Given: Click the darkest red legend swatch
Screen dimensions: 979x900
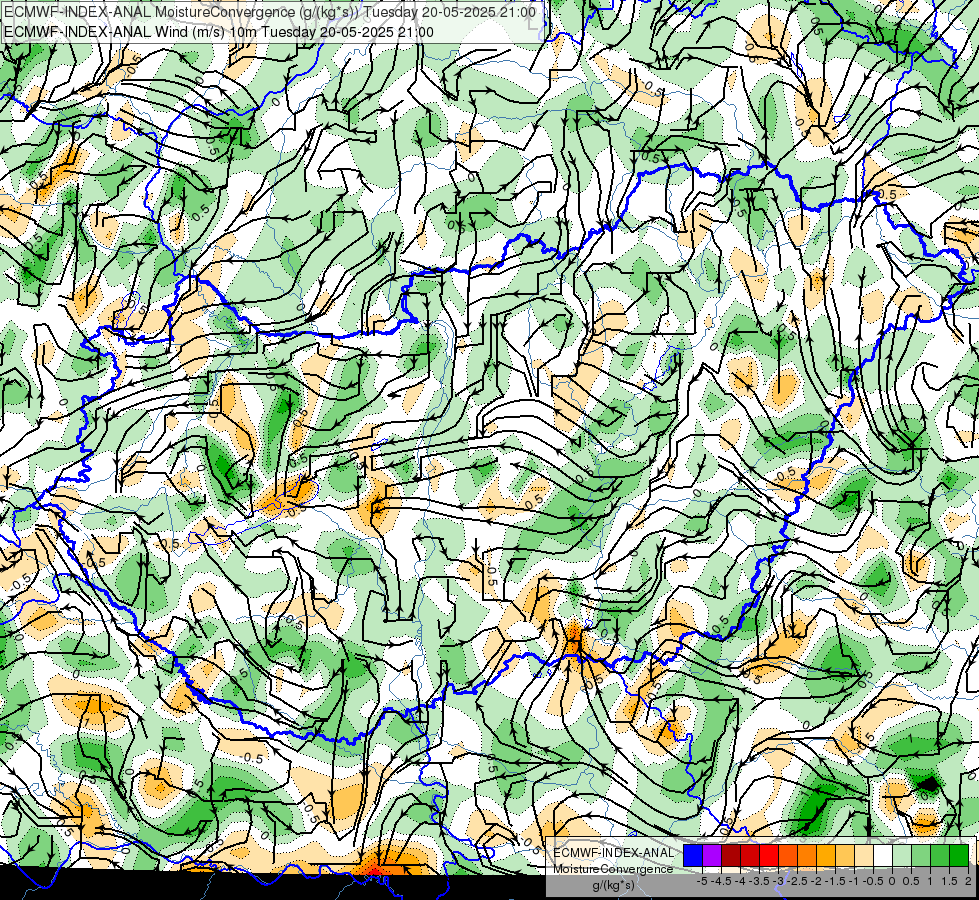Looking at the screenshot, I should pyautogui.click(x=731, y=855).
